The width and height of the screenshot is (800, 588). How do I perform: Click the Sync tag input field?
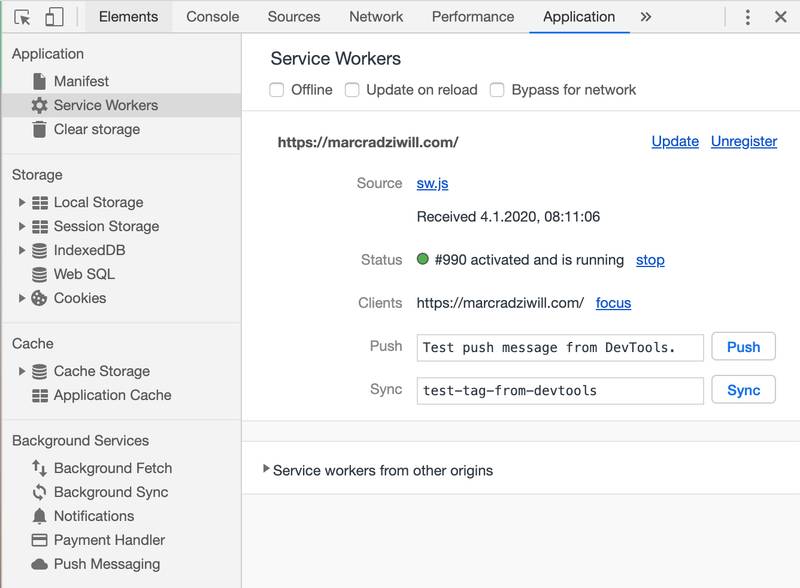(560, 390)
